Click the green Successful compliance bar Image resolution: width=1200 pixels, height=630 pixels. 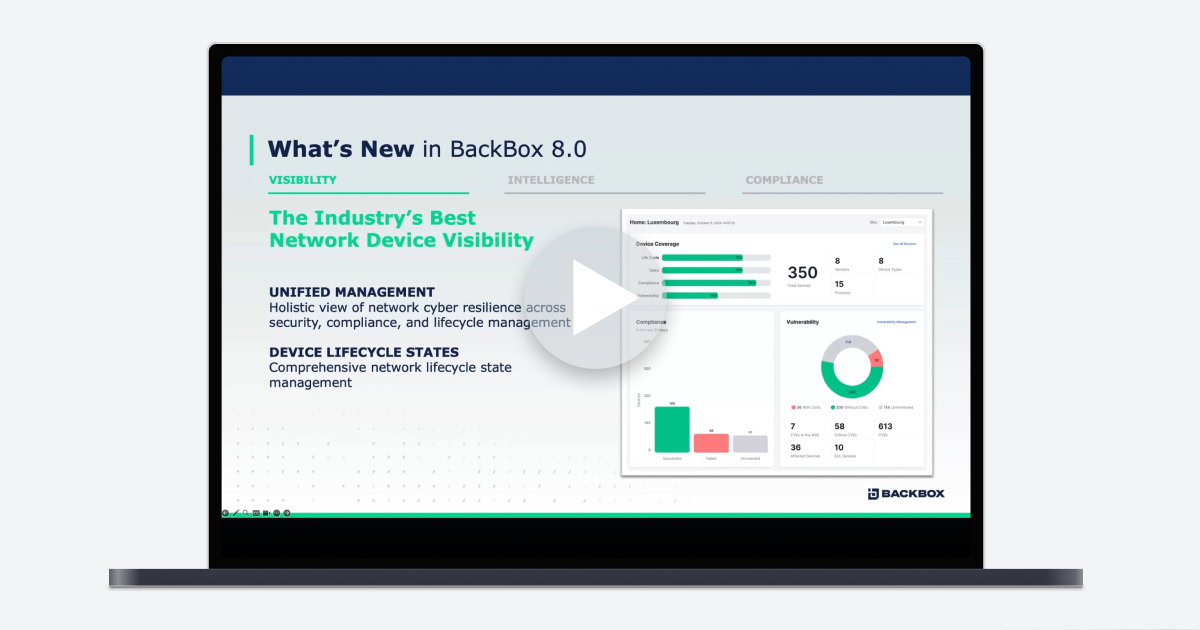tap(672, 429)
